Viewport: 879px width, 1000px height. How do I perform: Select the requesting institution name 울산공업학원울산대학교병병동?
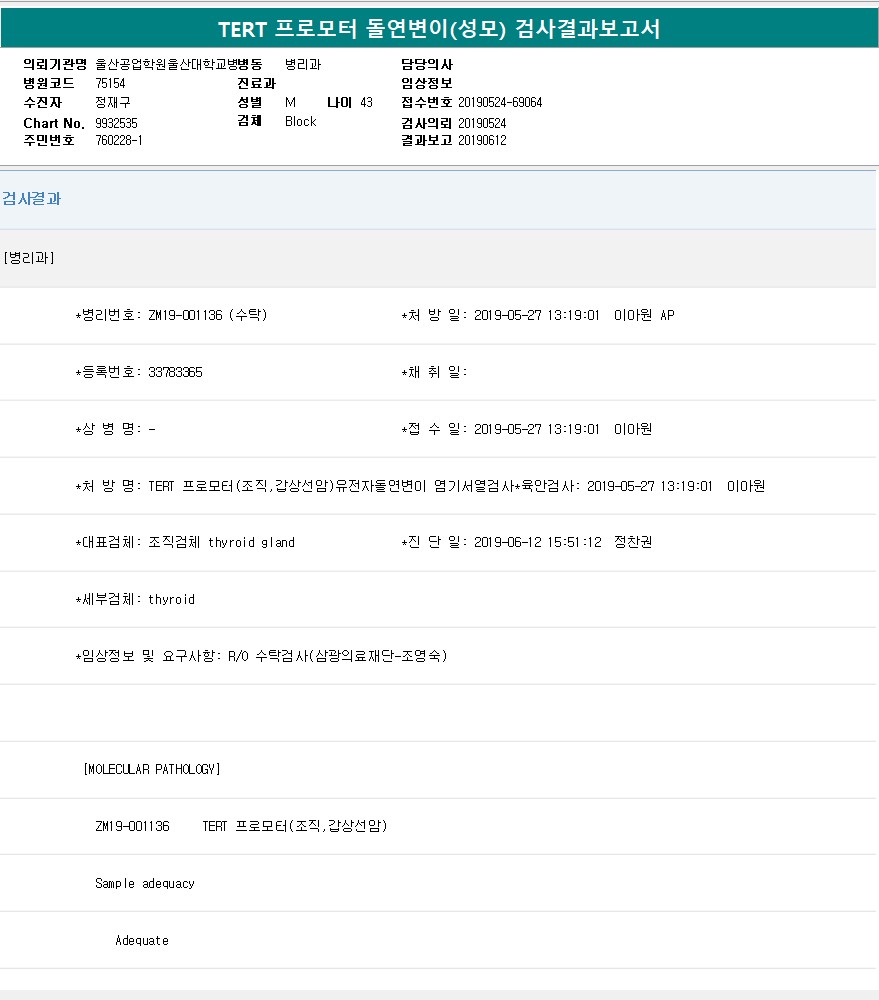point(179,64)
